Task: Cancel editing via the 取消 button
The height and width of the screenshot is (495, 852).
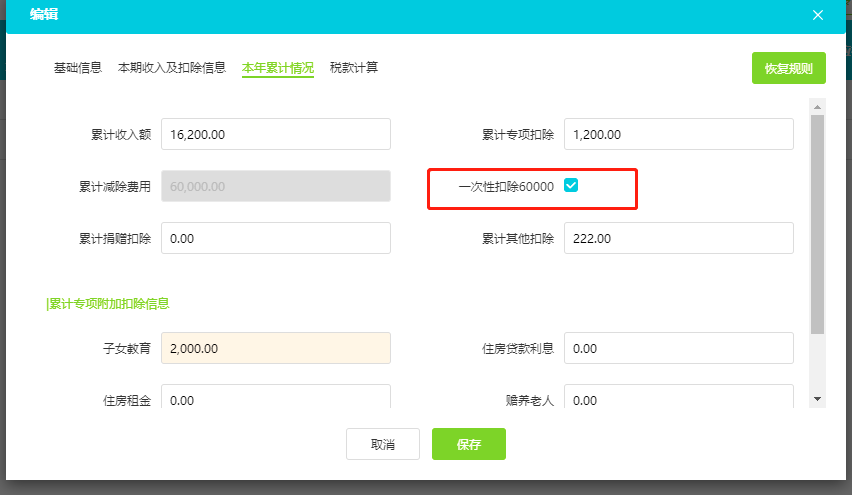Action: (383, 444)
